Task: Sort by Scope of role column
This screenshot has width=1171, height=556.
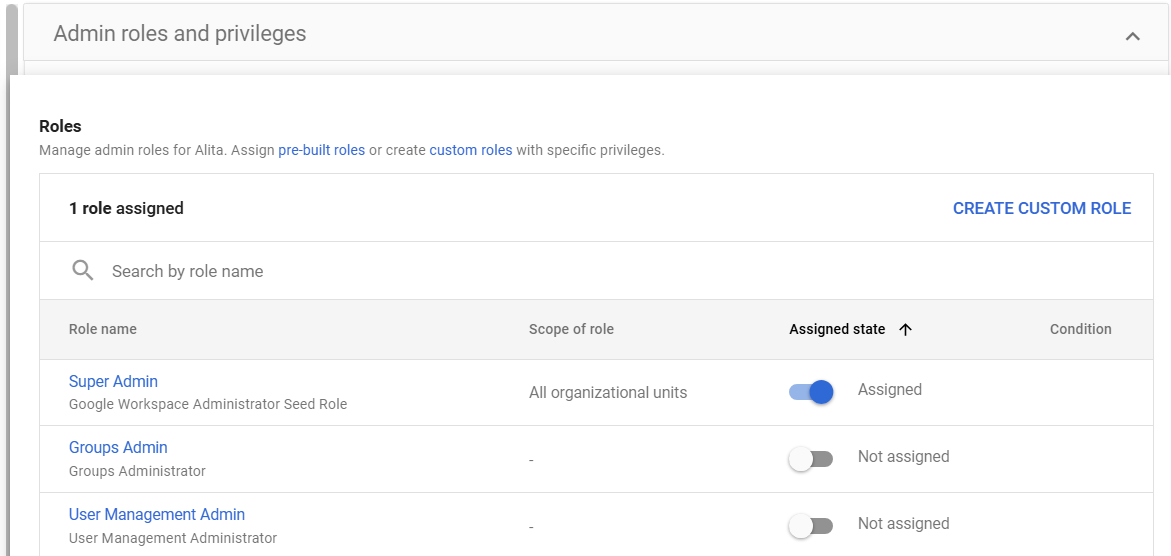Action: click(571, 329)
